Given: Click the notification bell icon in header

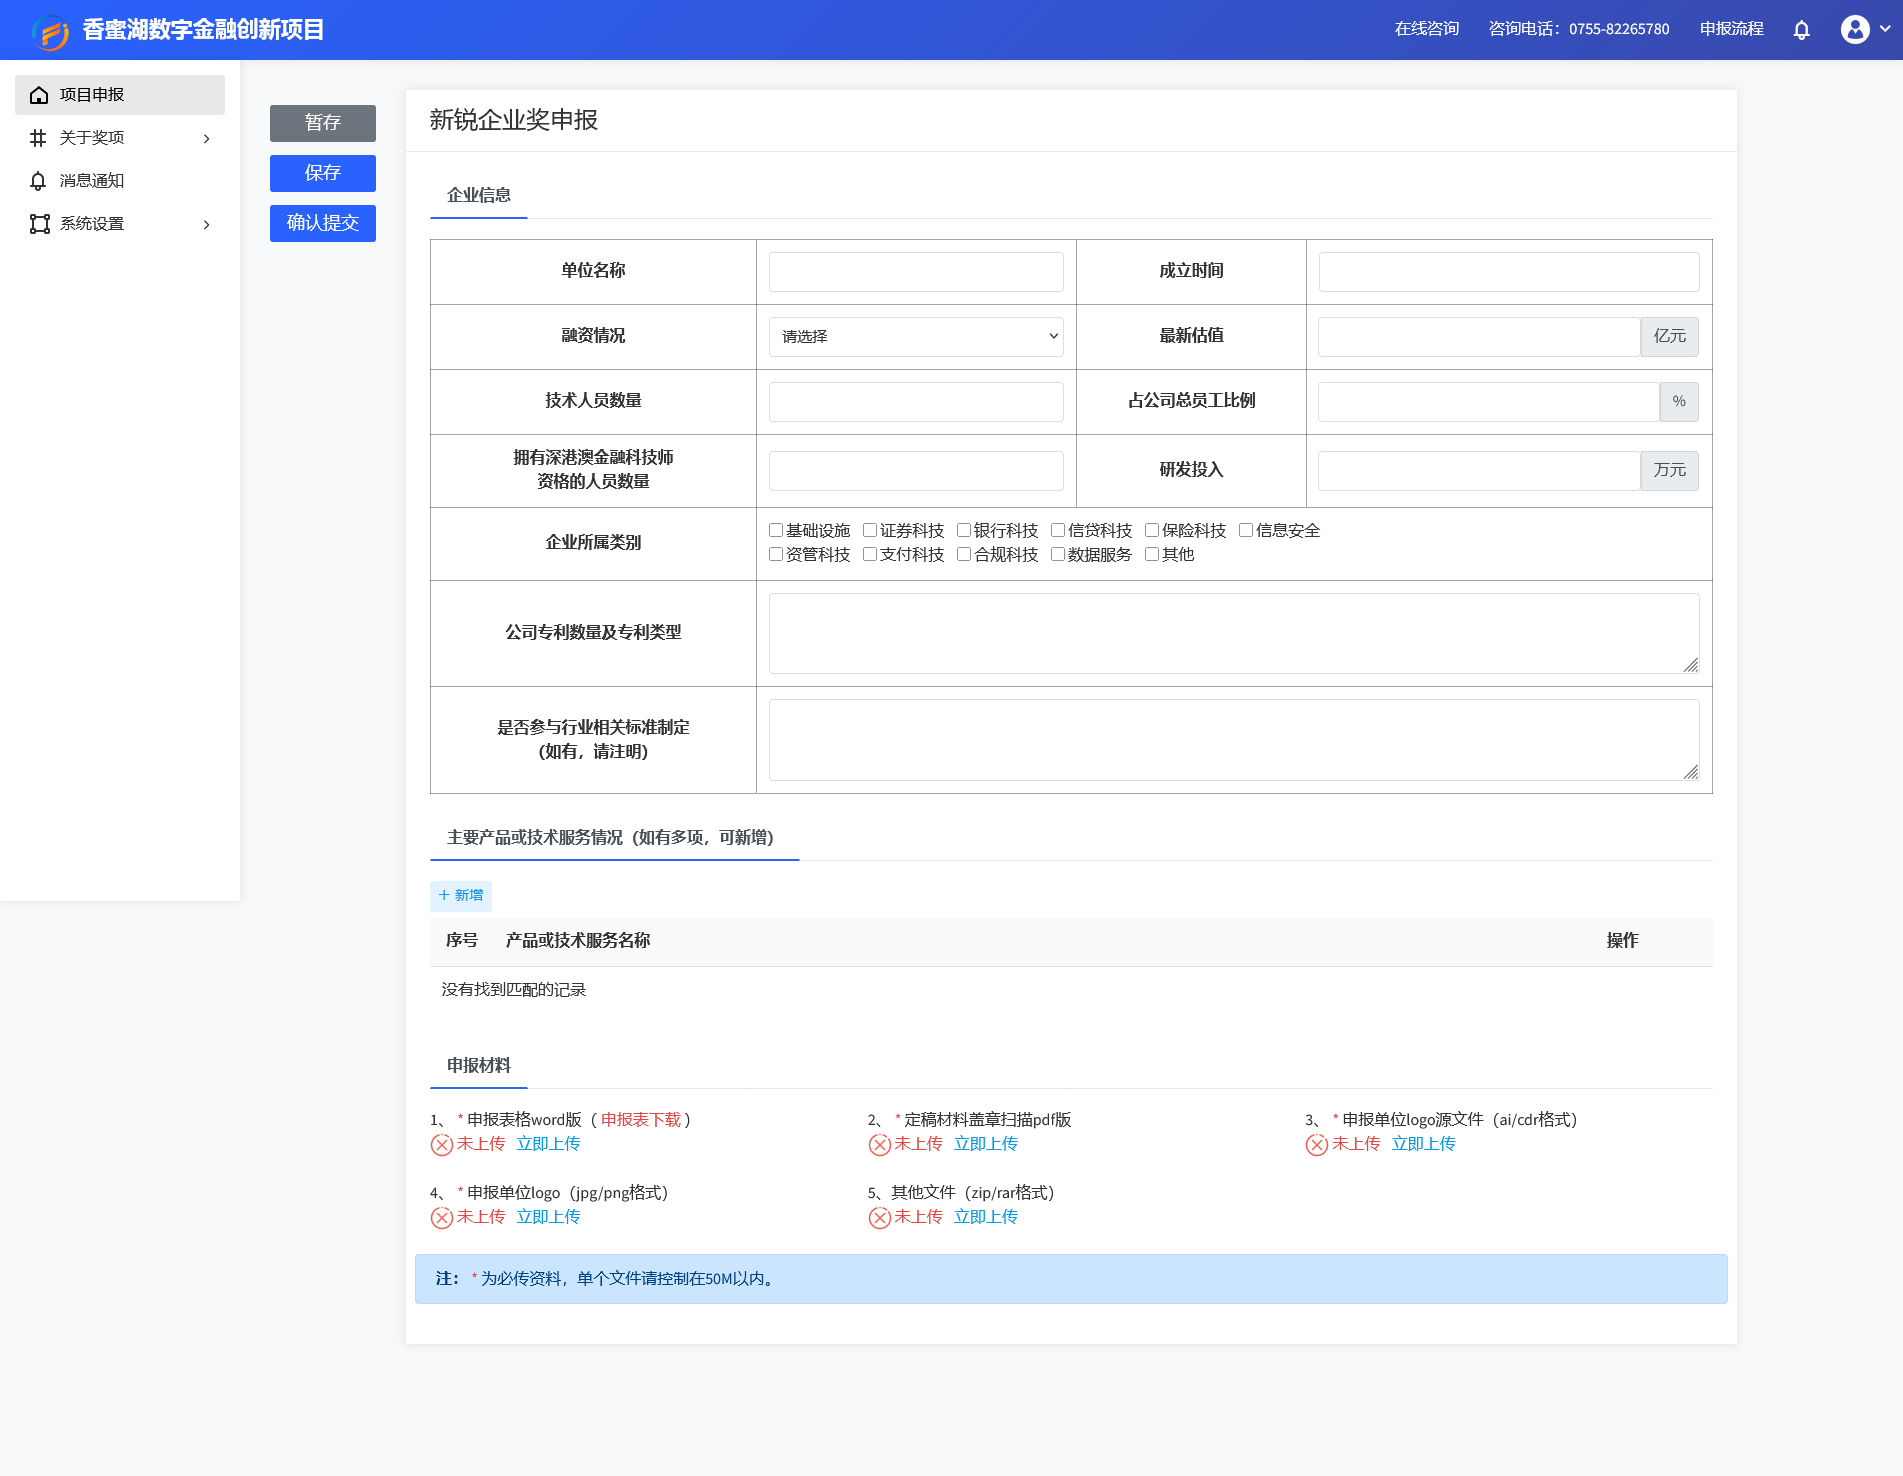Looking at the screenshot, I should (x=1801, y=30).
